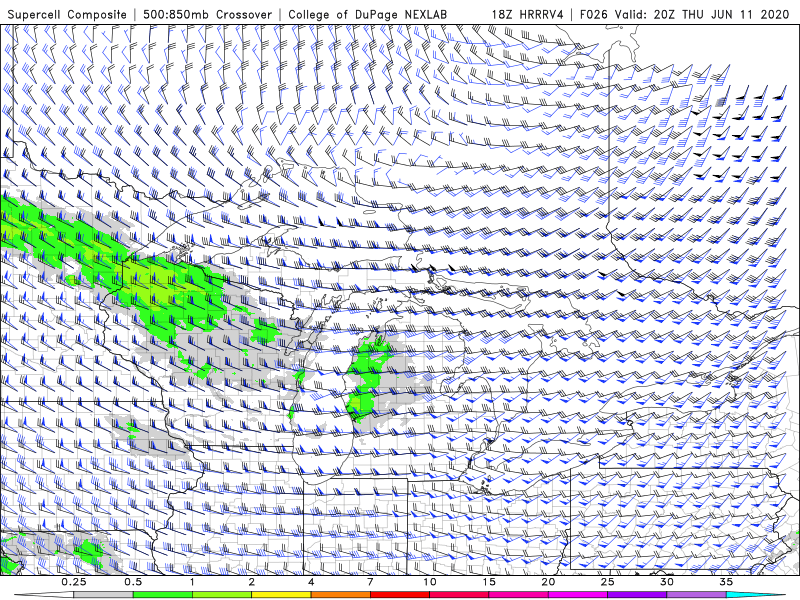This screenshot has height=600, width=800.
Task: Click the "7" legend value
Action: (x=370, y=582)
